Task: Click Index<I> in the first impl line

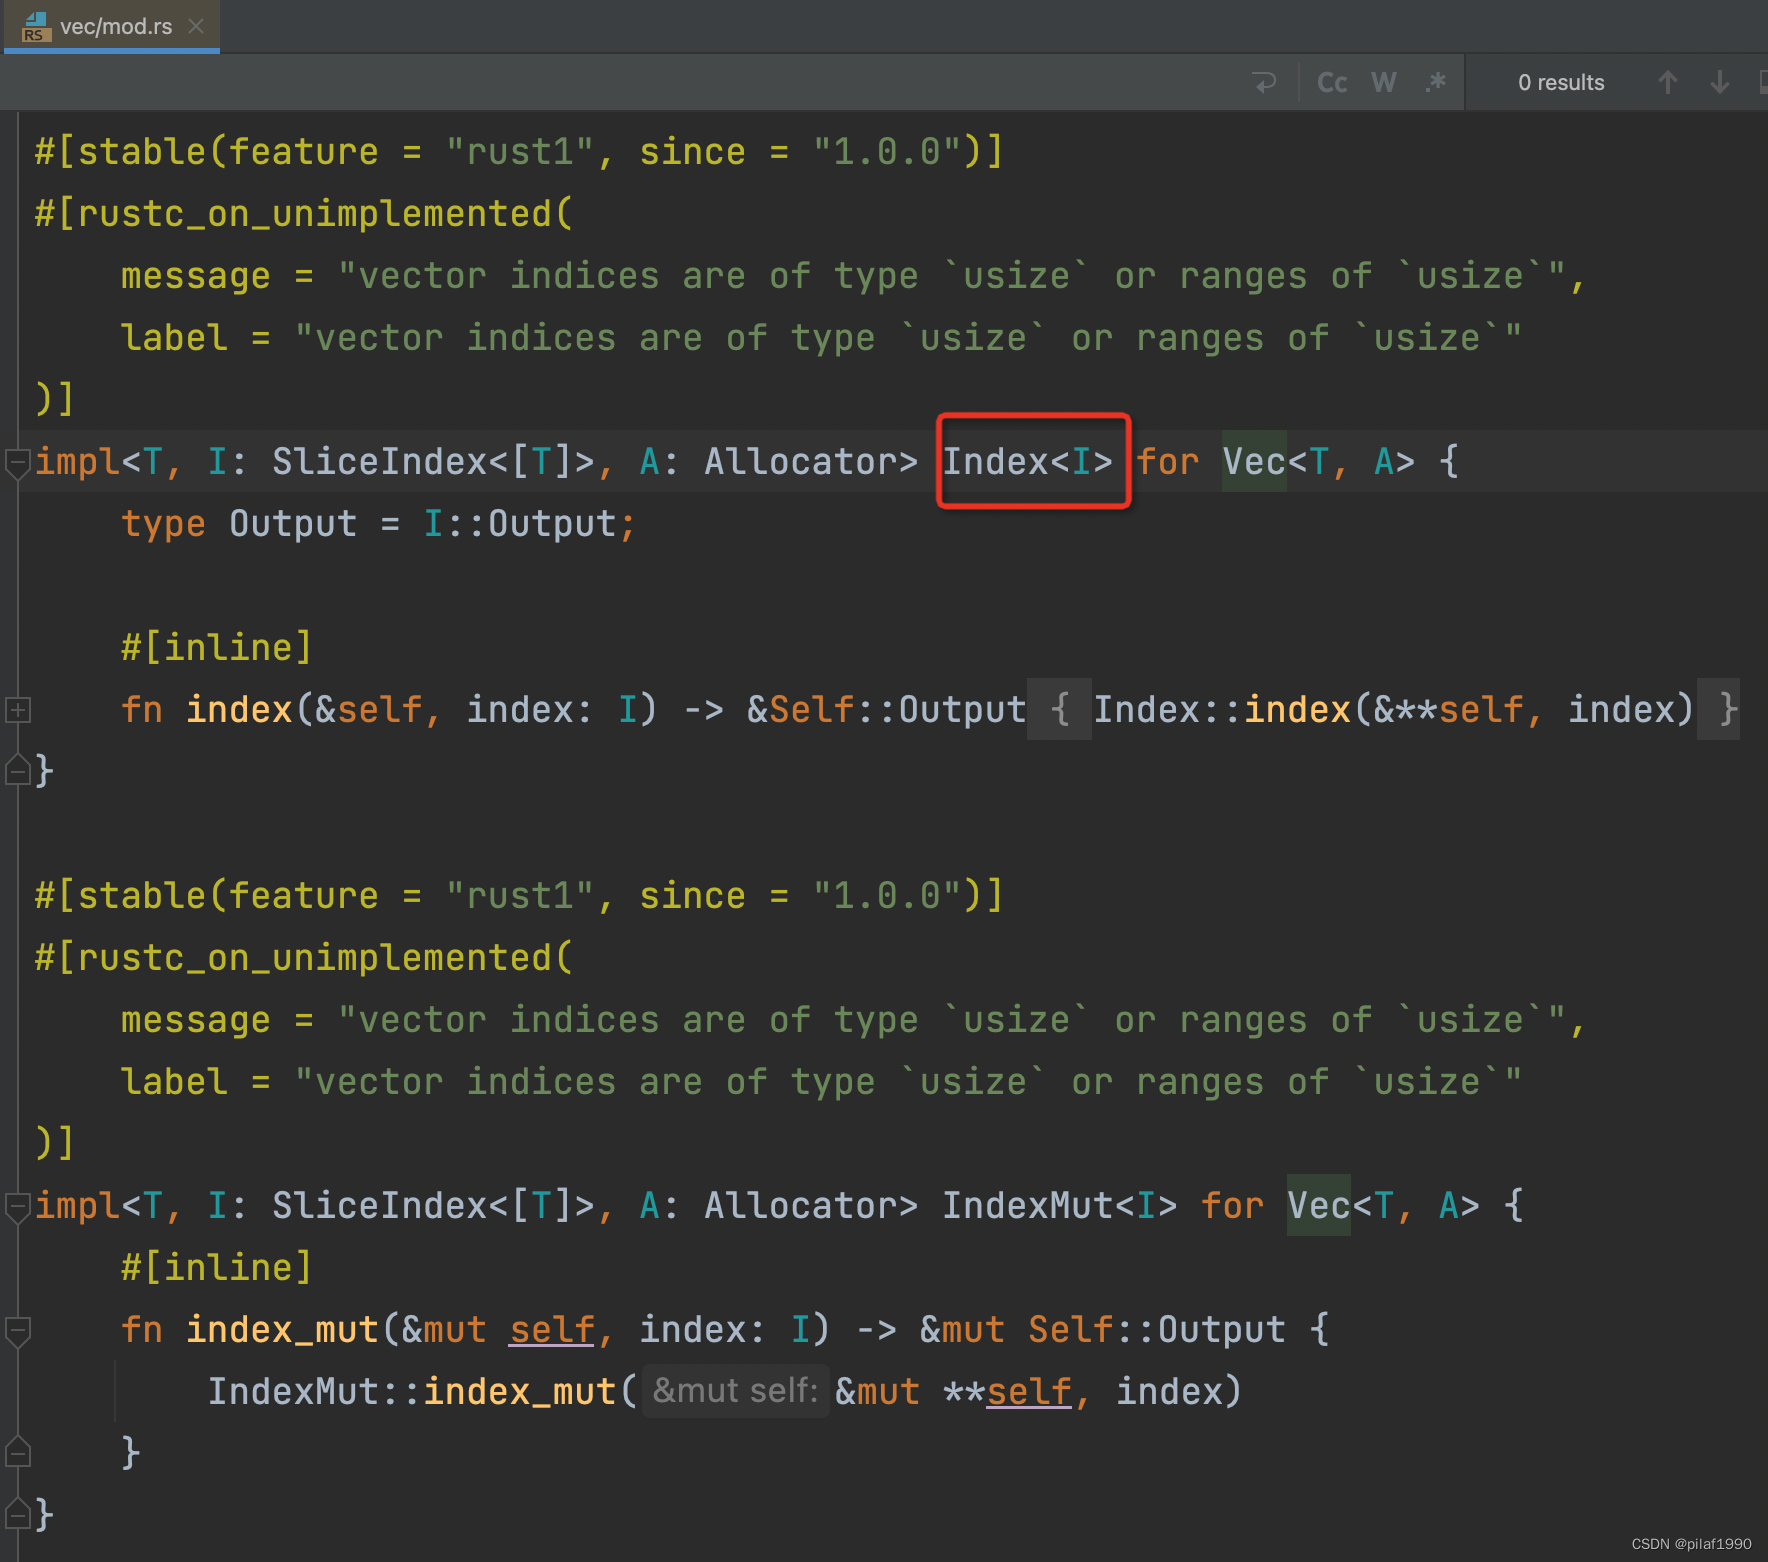Action: (x=1028, y=462)
